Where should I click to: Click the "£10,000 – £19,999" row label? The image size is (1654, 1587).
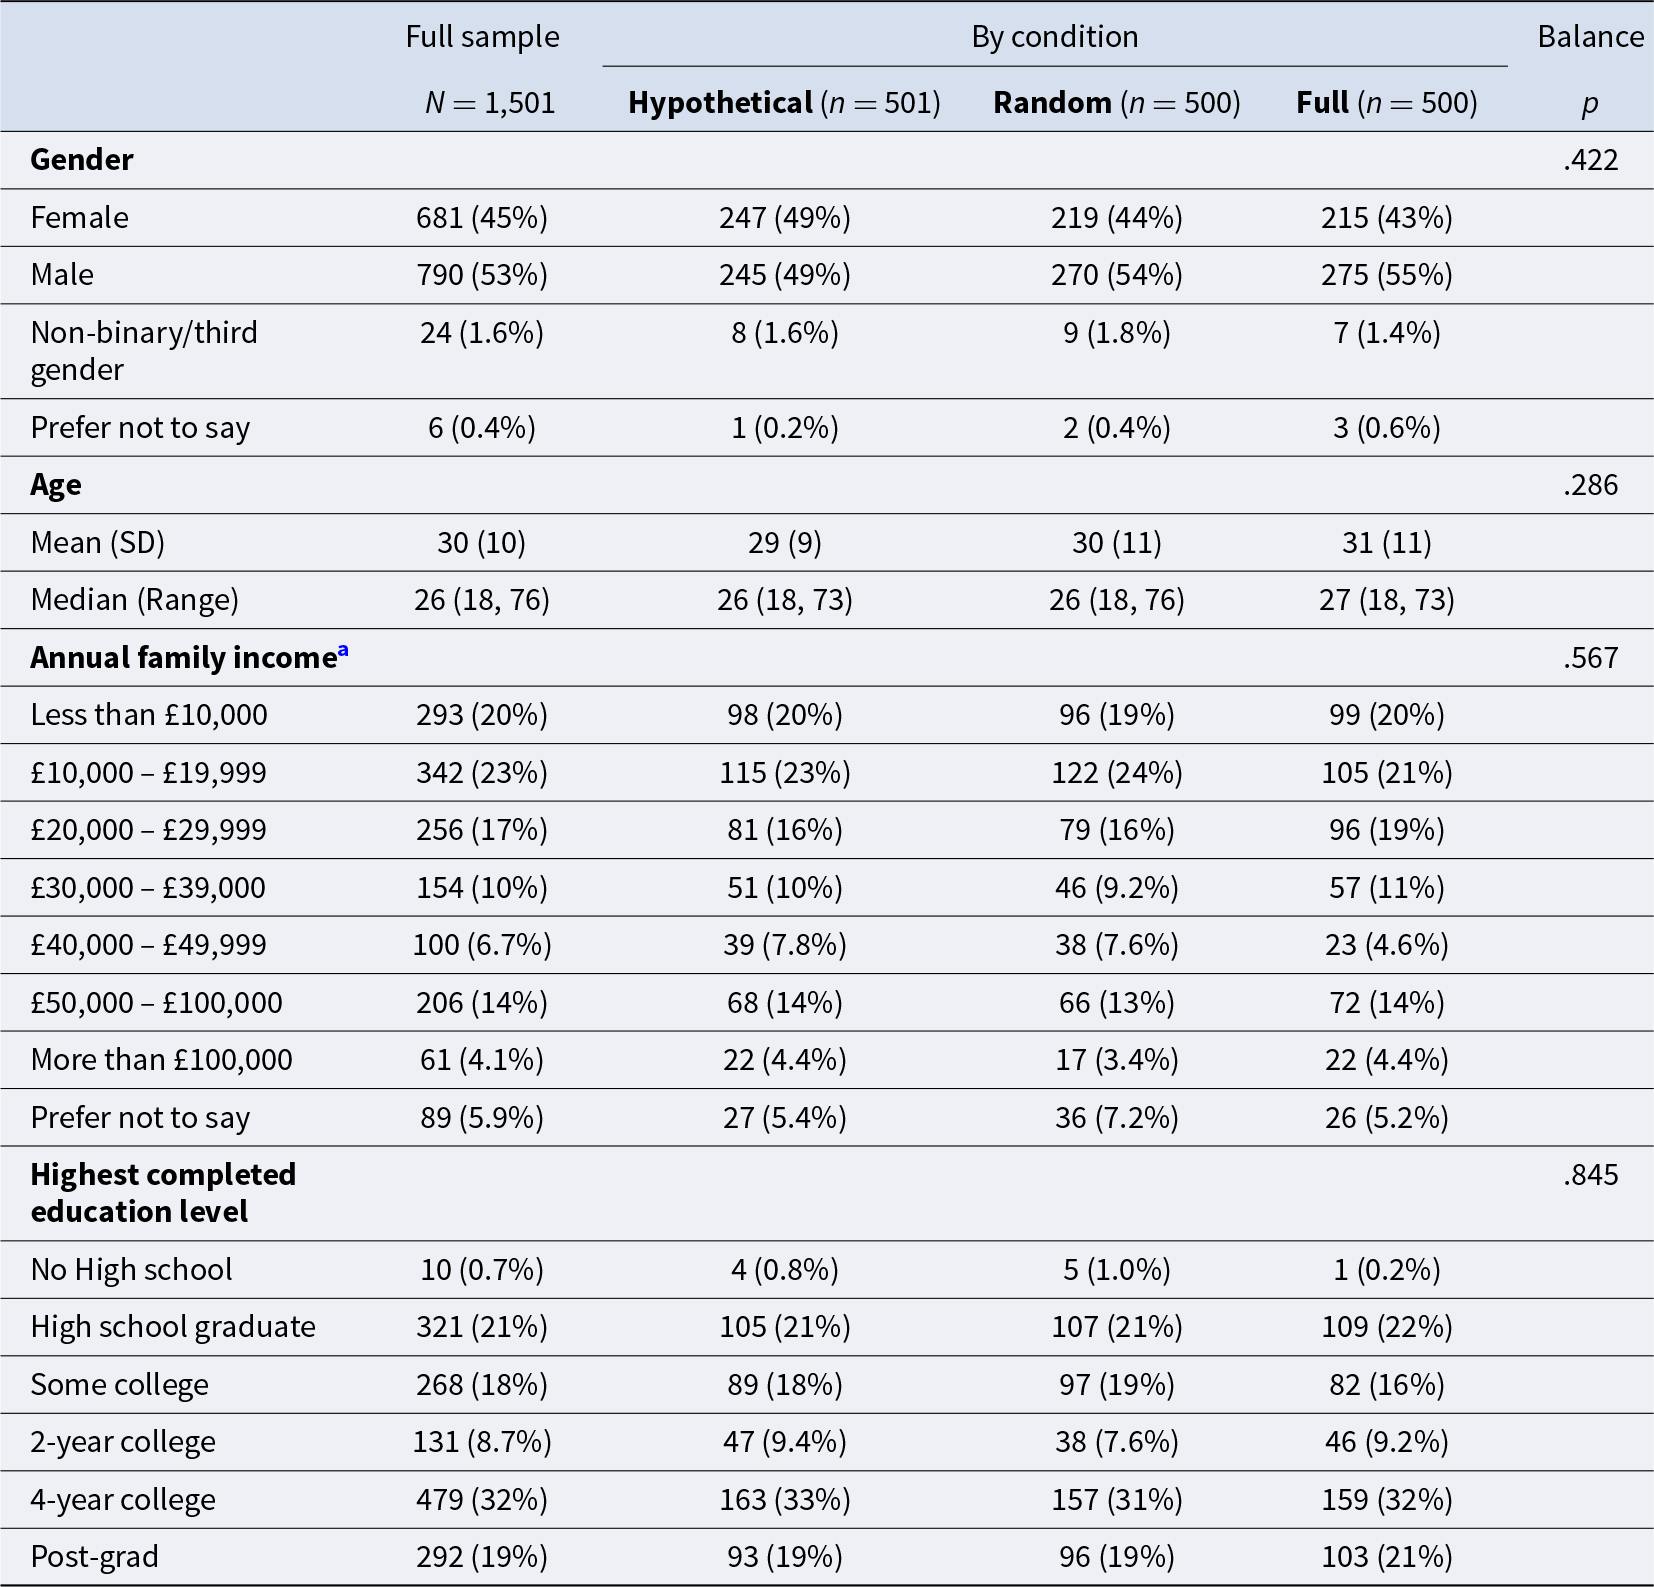[x=149, y=773]
